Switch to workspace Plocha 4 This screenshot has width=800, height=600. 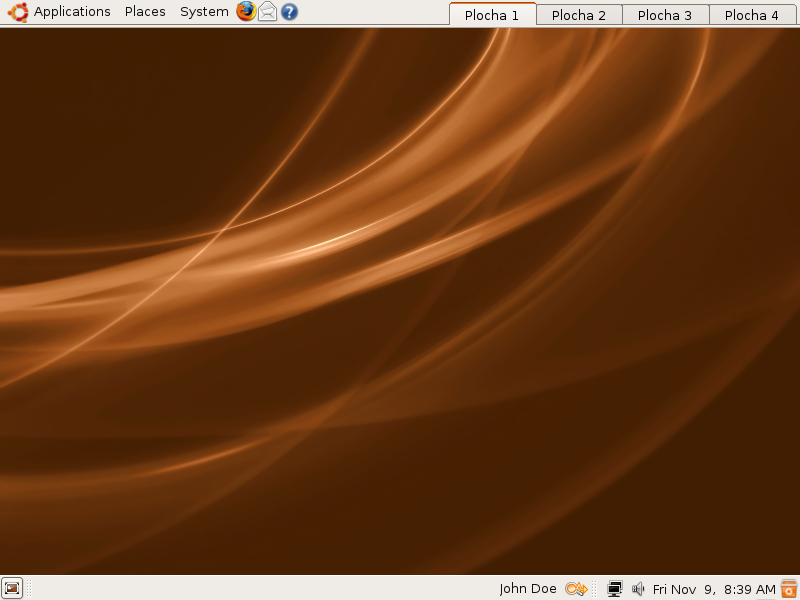(752, 15)
